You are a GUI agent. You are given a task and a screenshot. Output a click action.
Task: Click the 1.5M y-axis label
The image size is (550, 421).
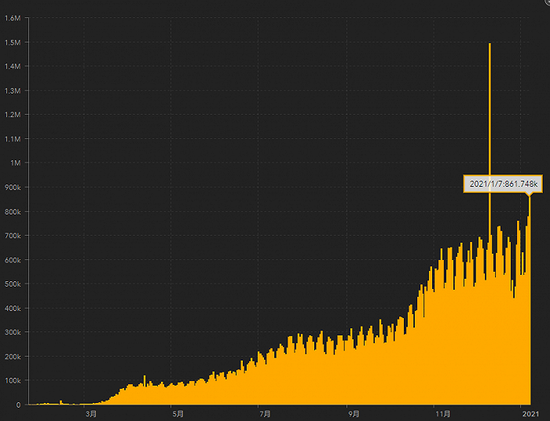point(12,42)
